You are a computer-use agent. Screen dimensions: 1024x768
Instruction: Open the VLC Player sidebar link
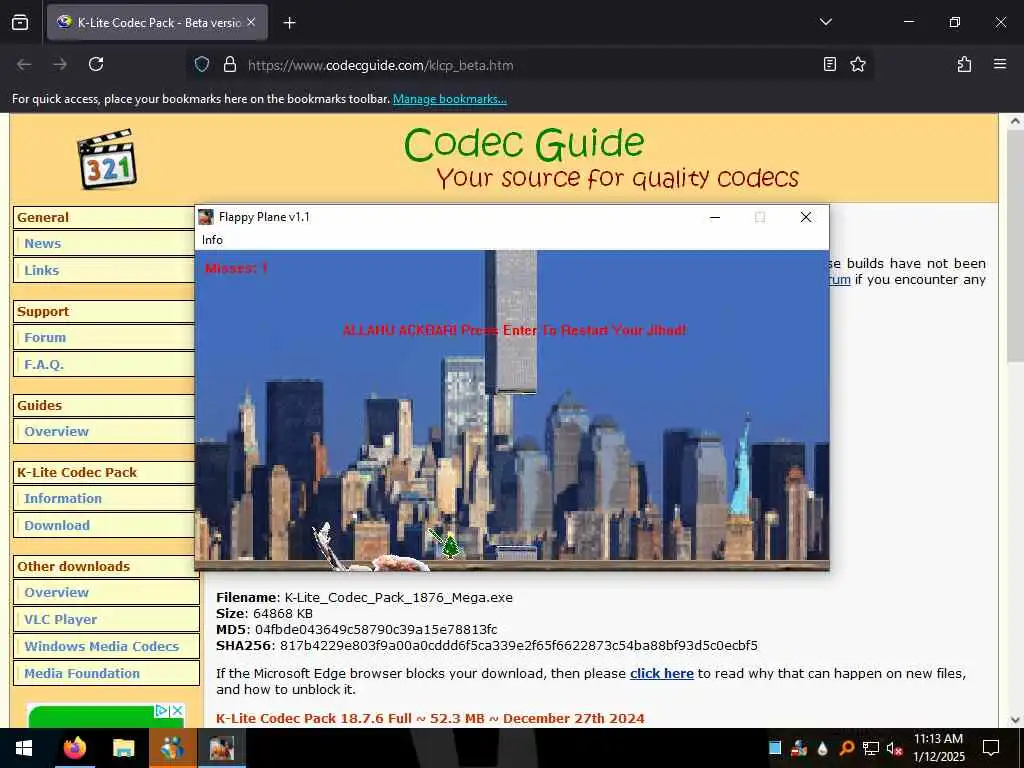[61, 619]
